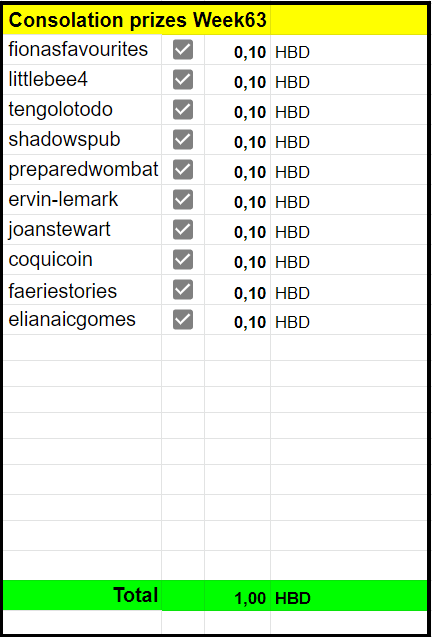Toggle the checkbox next to littlebee4
Viewport: 432px width, 637px height.
182,80
